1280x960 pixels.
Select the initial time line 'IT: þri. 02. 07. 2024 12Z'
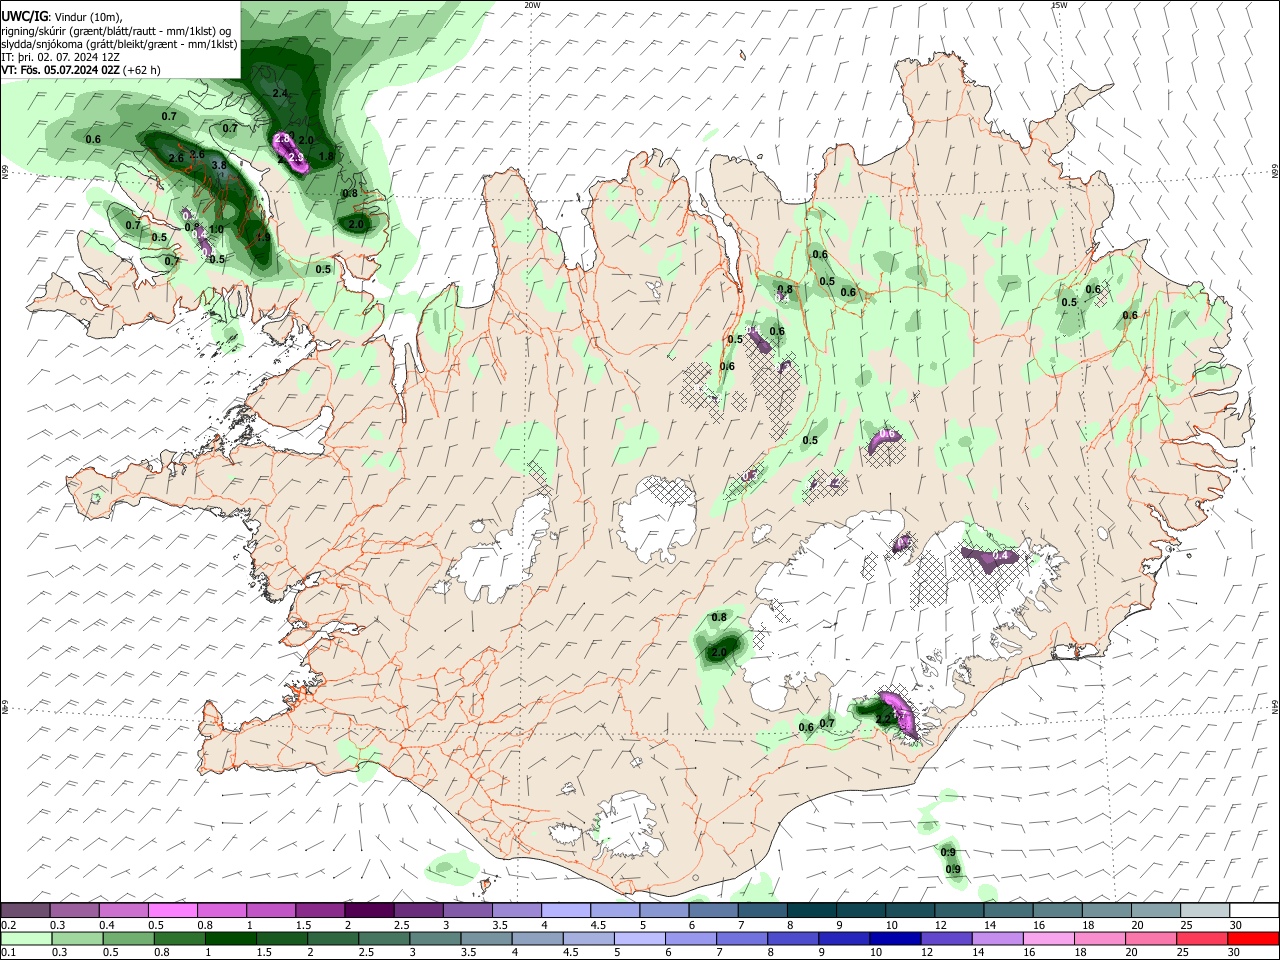pyautogui.click(x=59, y=57)
